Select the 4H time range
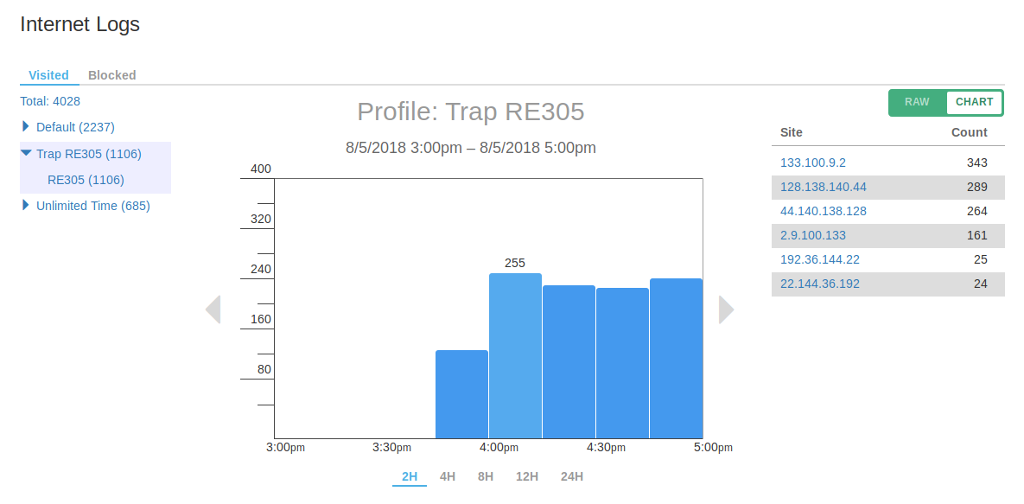 (448, 477)
